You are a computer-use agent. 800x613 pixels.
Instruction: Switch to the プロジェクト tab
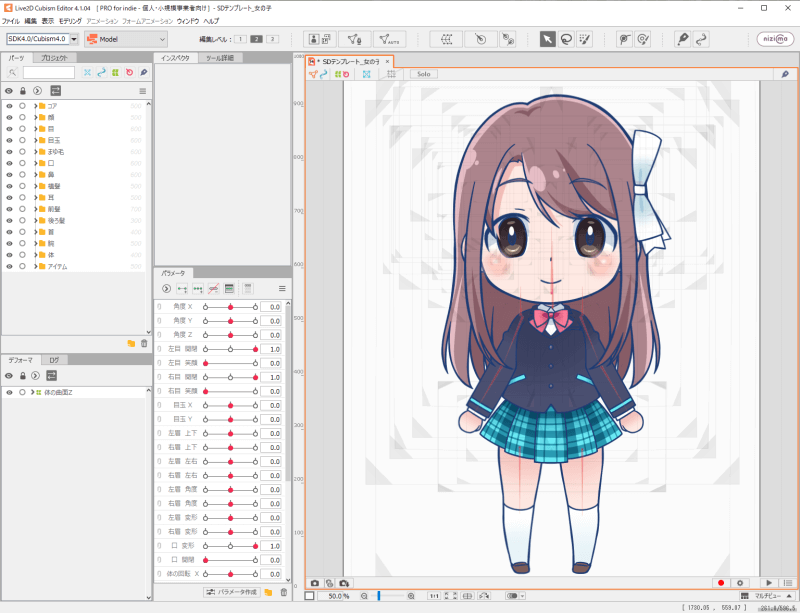54,58
